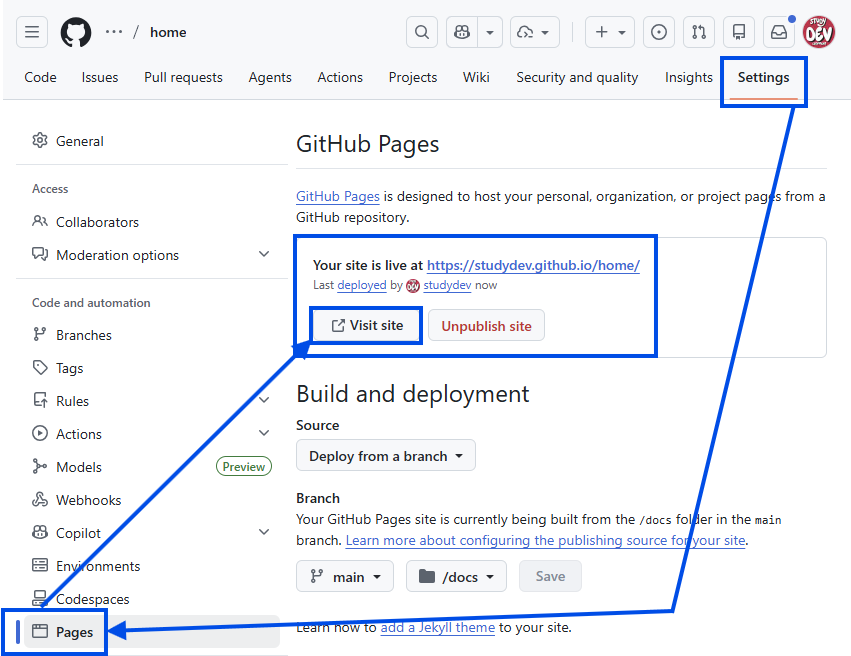Viewport: 851px width, 656px height.
Task: Open Webhooks settings
Action: click(88, 500)
